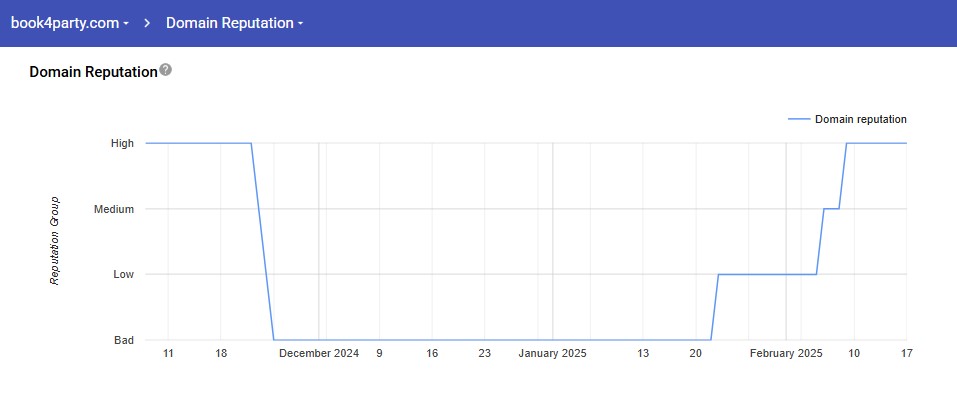This screenshot has width=957, height=400.
Task: Click the date label 13 on x-axis
Action: (643, 353)
